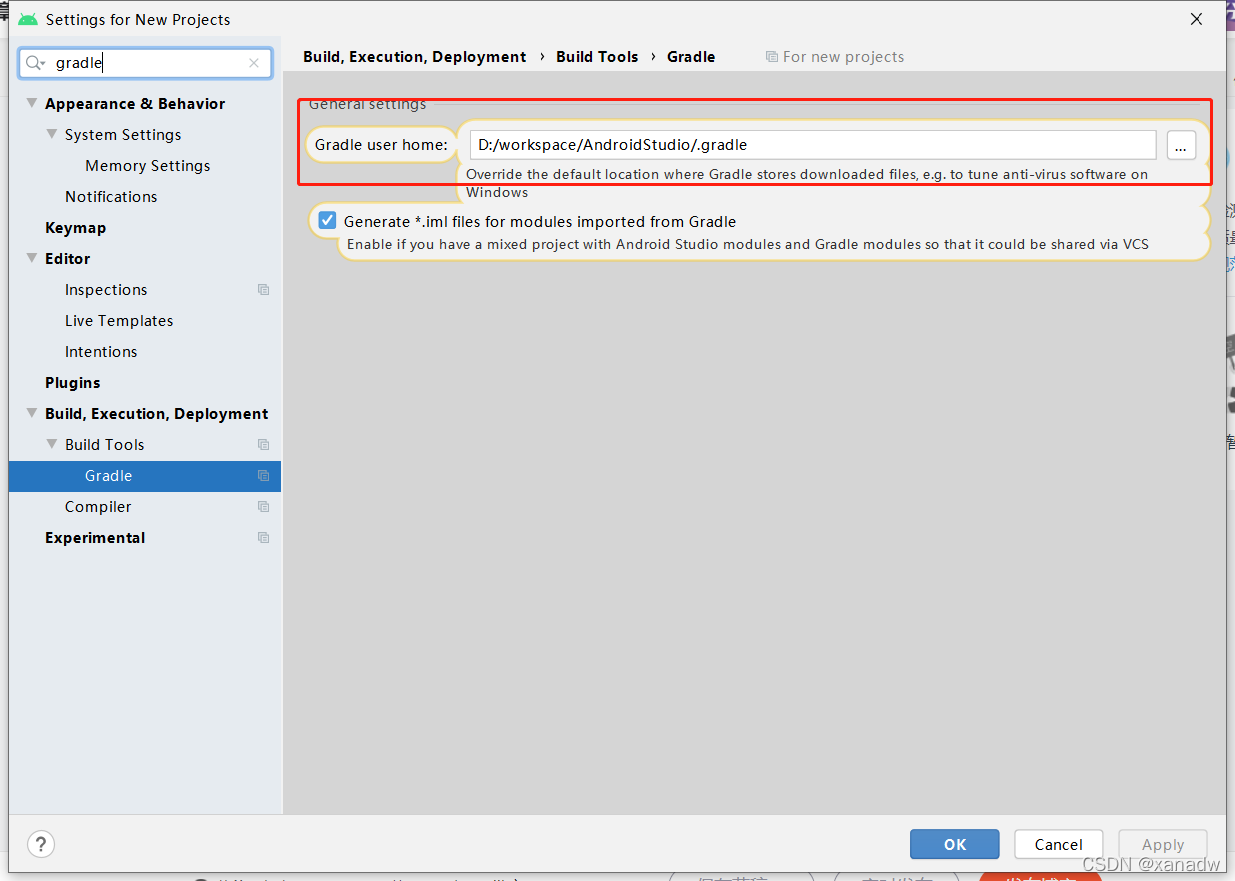Toggle Generate *.iml files checkbox

[x=327, y=221]
